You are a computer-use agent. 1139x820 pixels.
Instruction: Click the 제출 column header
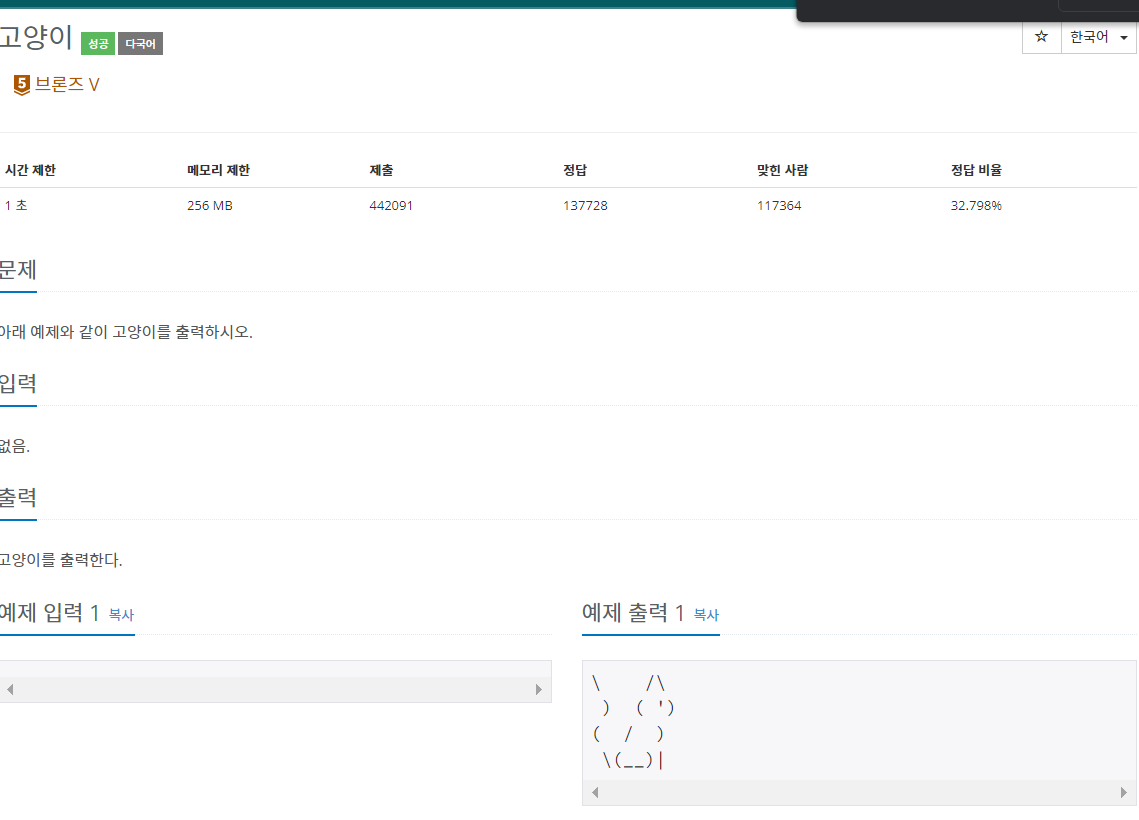381,170
